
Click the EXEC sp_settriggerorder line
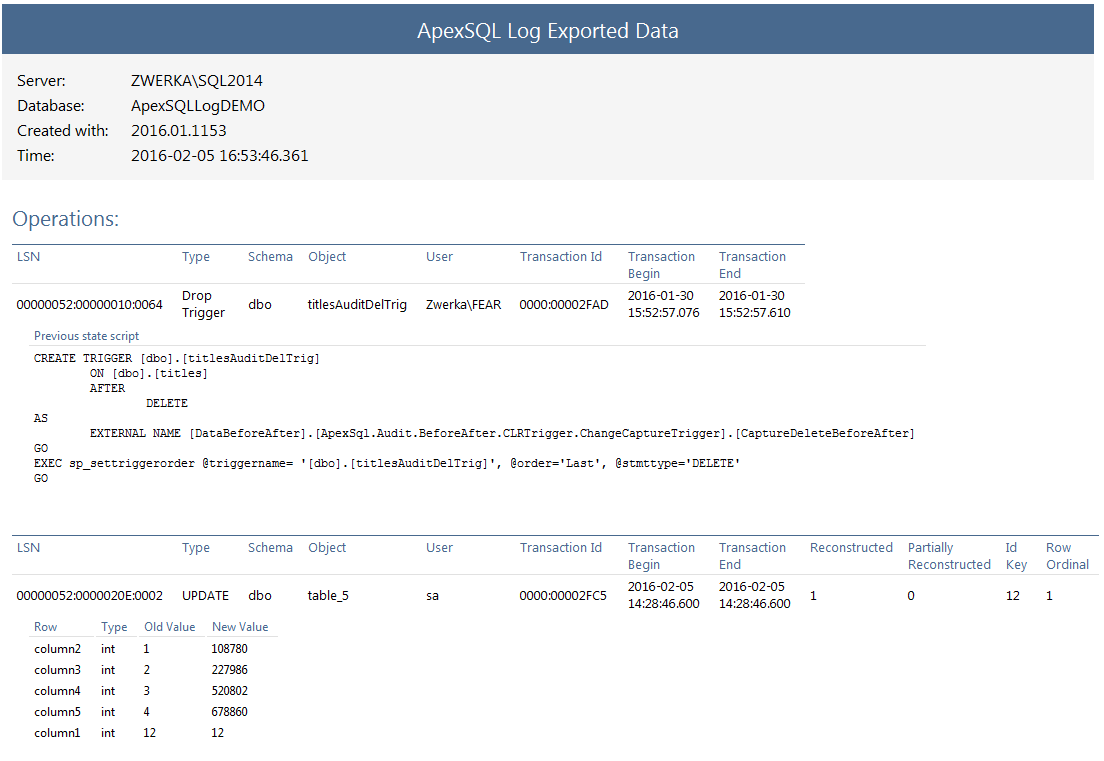point(387,463)
